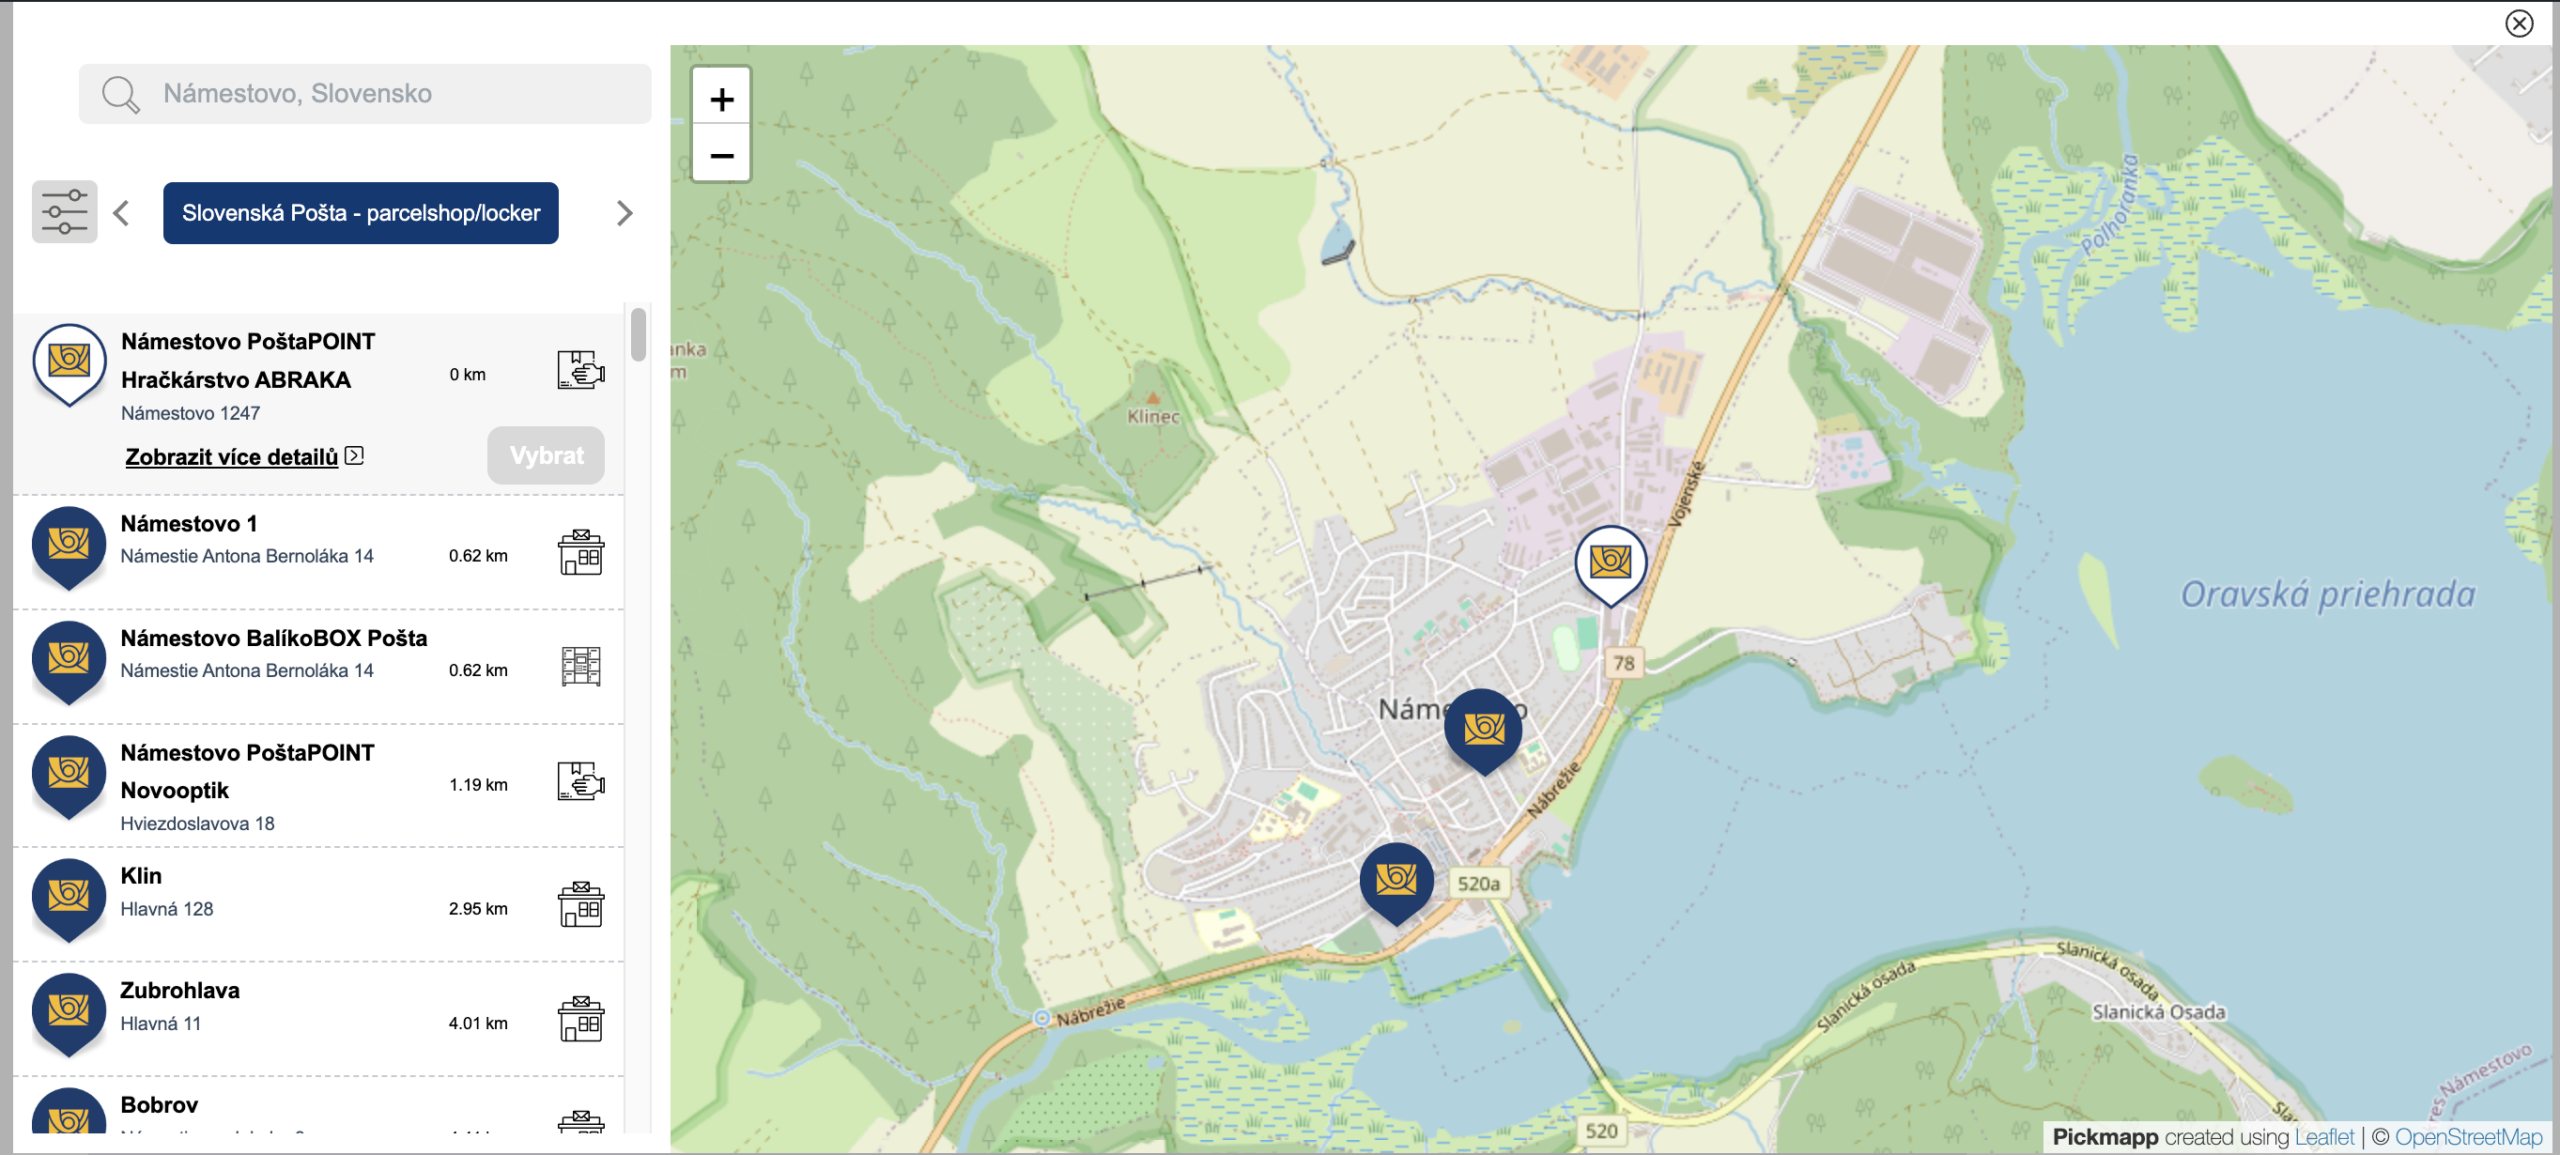Zoom out on the map
This screenshot has width=2560, height=1155.
(x=722, y=155)
